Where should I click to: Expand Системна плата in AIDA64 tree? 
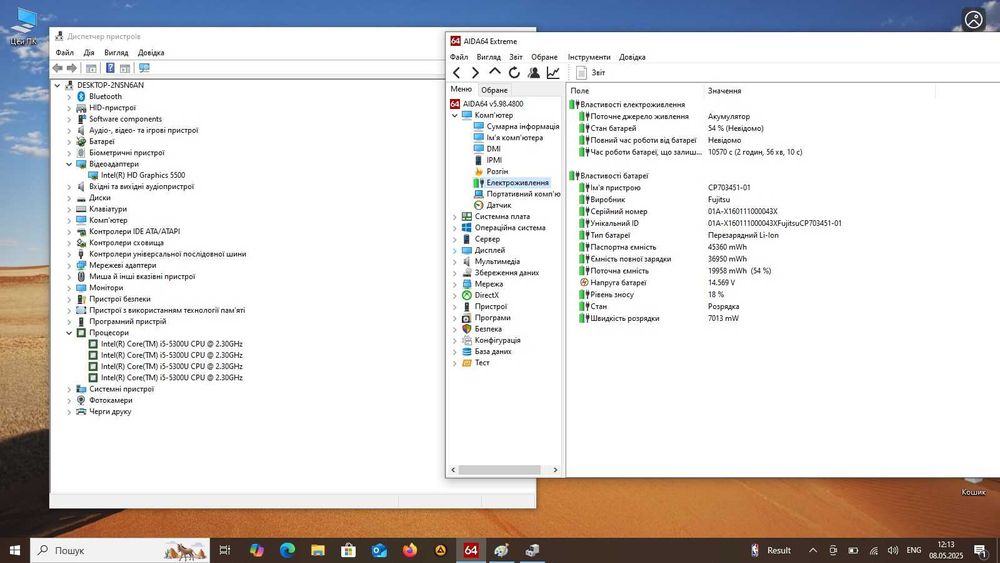point(455,217)
